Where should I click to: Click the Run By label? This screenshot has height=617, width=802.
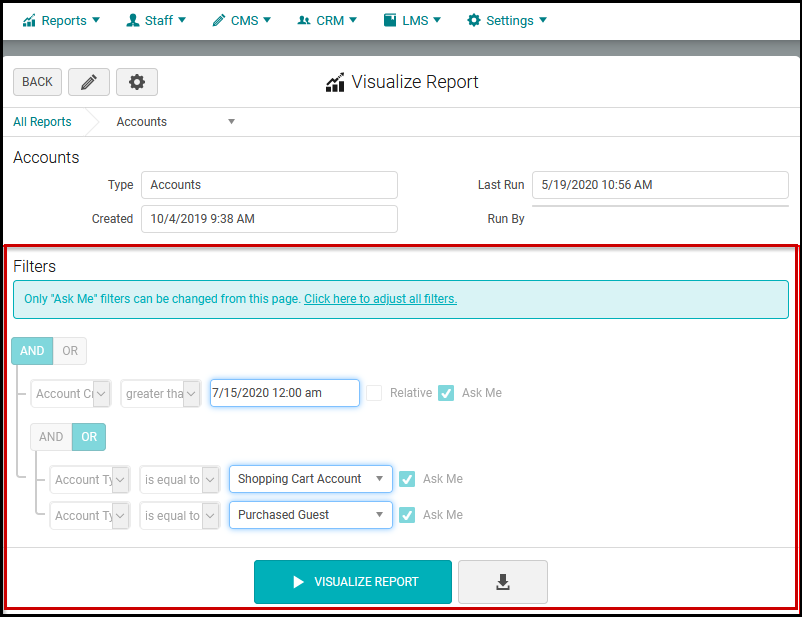(506, 219)
